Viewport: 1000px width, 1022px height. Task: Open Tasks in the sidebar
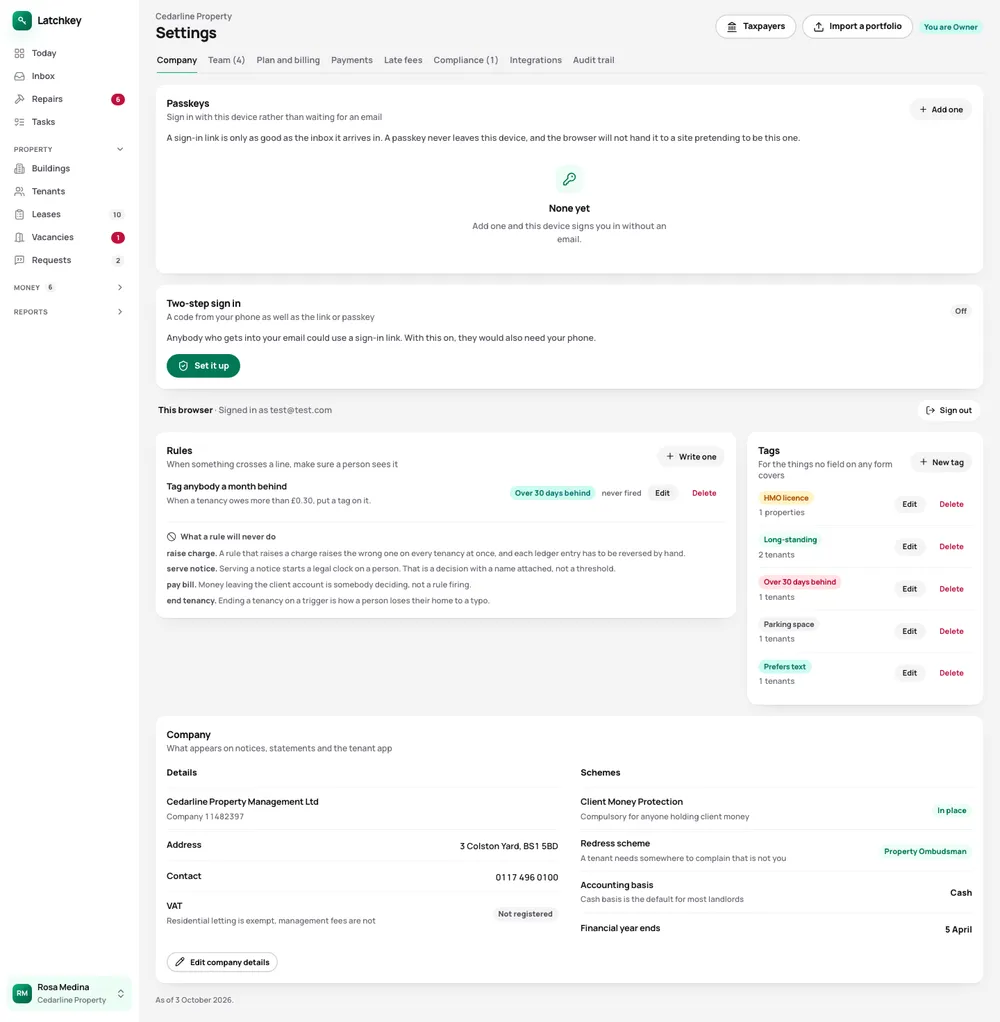[x=68, y=122]
